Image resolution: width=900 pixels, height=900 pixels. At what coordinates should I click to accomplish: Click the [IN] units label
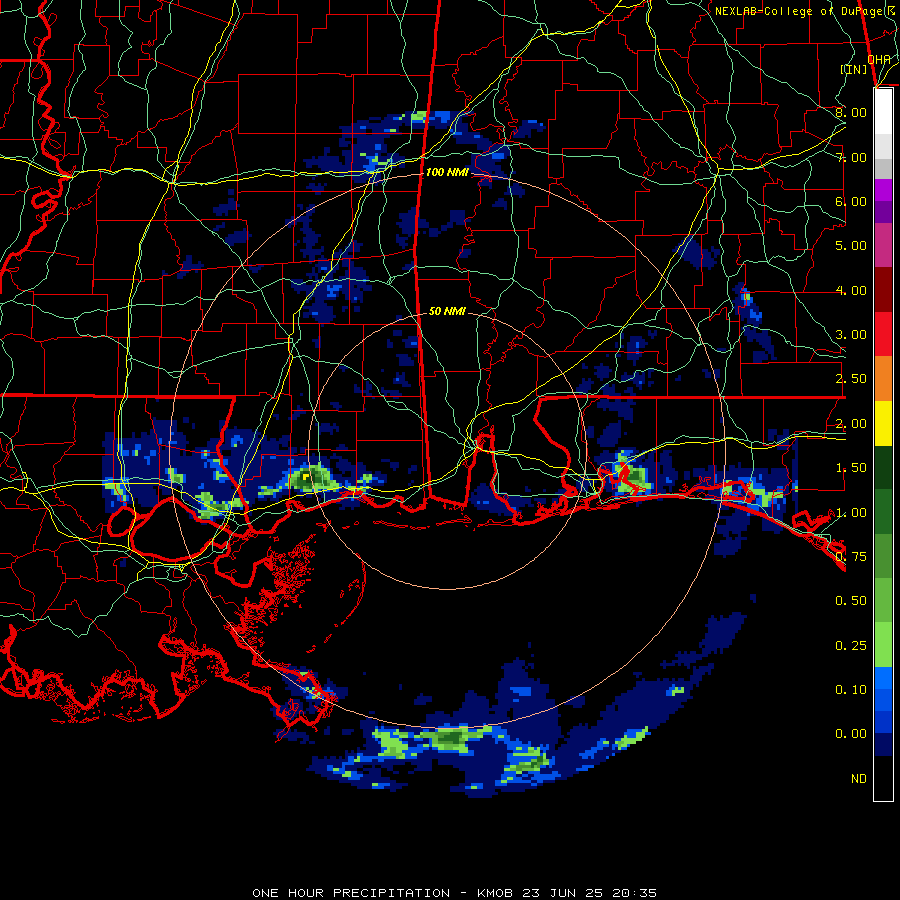pyautogui.click(x=854, y=69)
